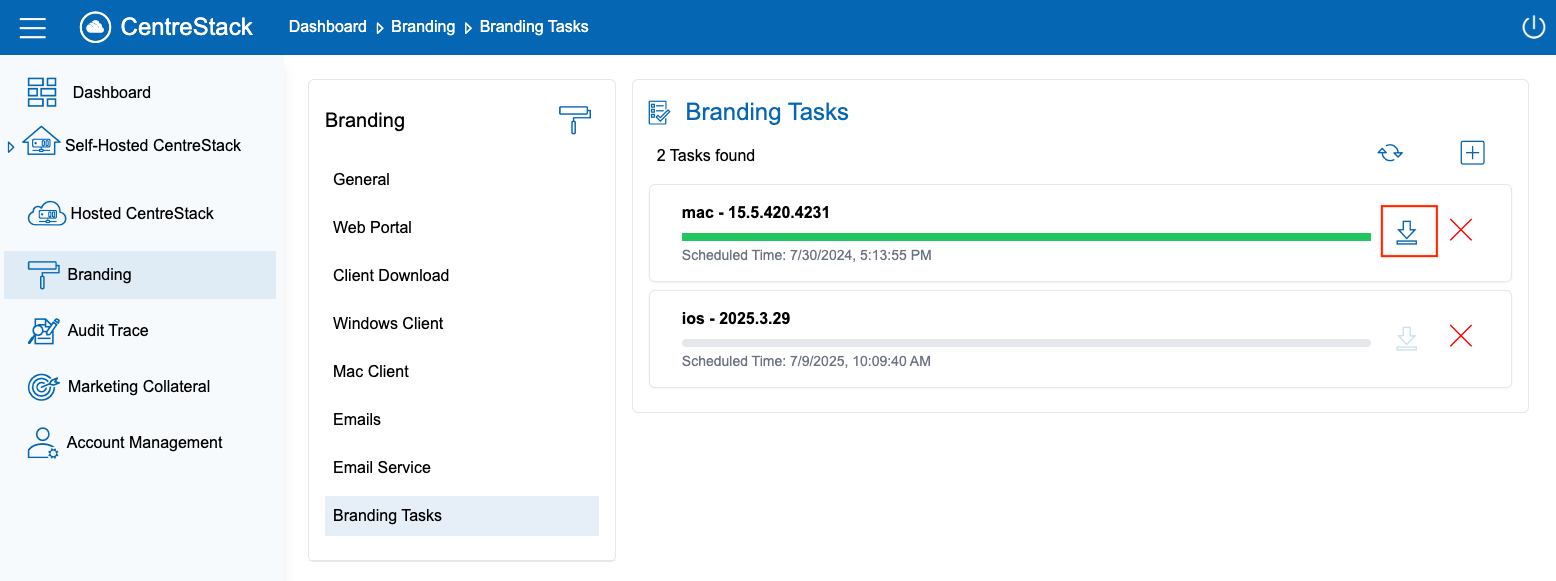This screenshot has height=581, width=1556.
Task: Select the Branding Tasks section
Action: (x=462, y=516)
